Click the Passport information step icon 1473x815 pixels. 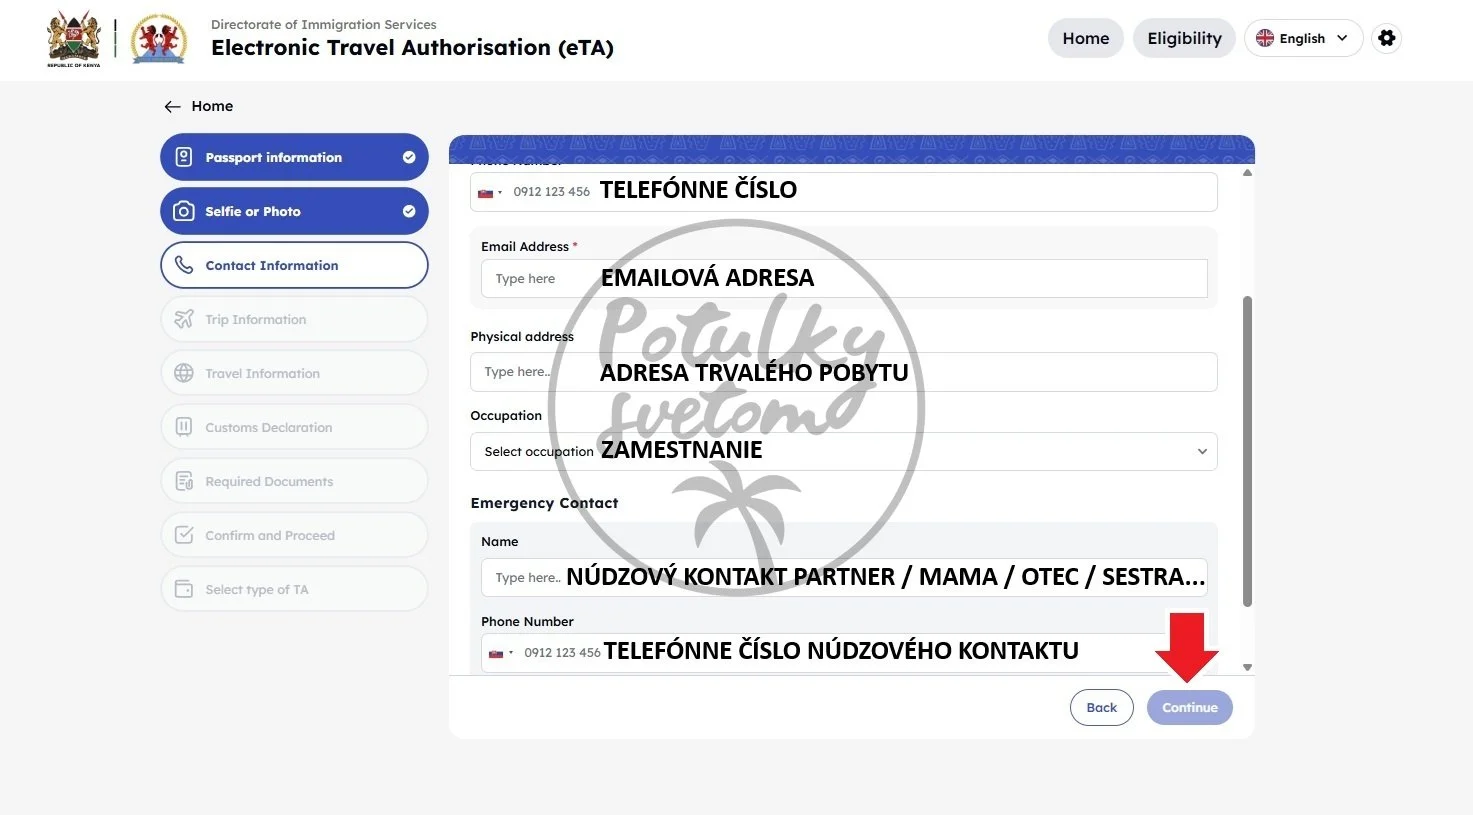(184, 157)
